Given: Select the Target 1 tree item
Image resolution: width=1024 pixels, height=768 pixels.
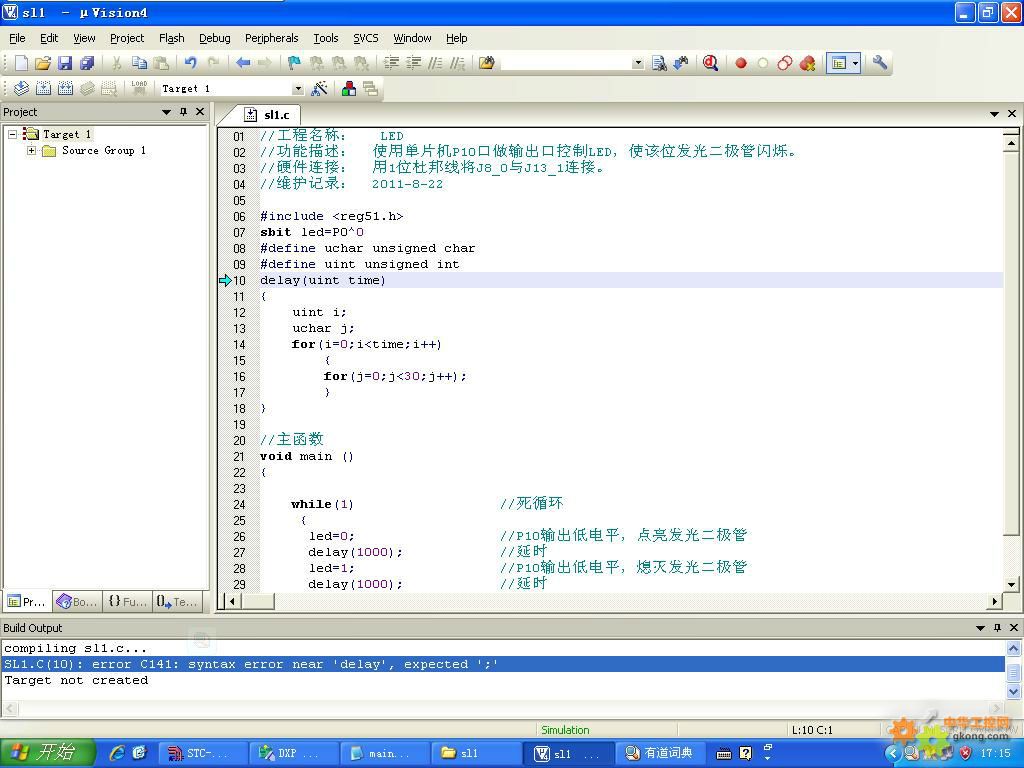Looking at the screenshot, I should (x=67, y=134).
